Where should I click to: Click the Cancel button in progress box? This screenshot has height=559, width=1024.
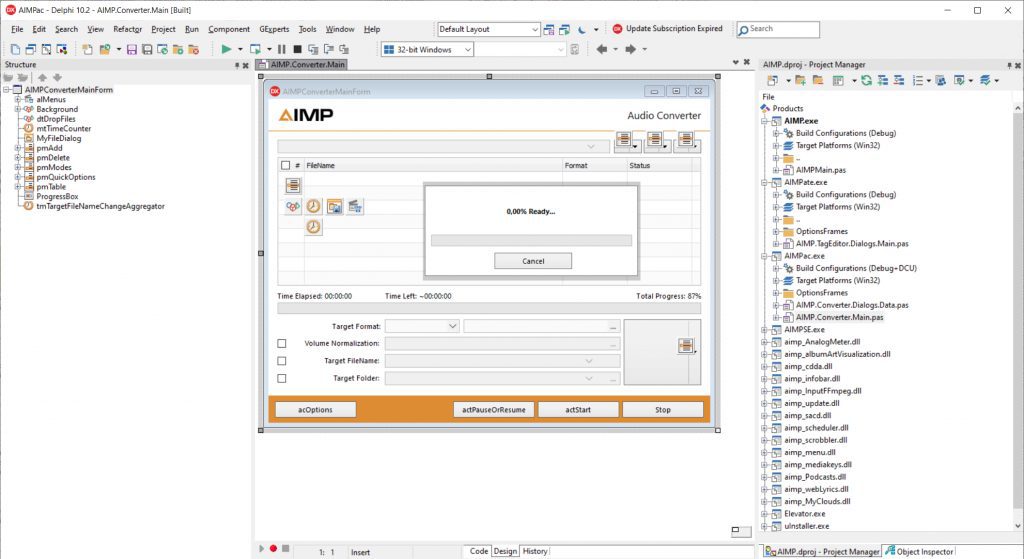click(x=533, y=261)
